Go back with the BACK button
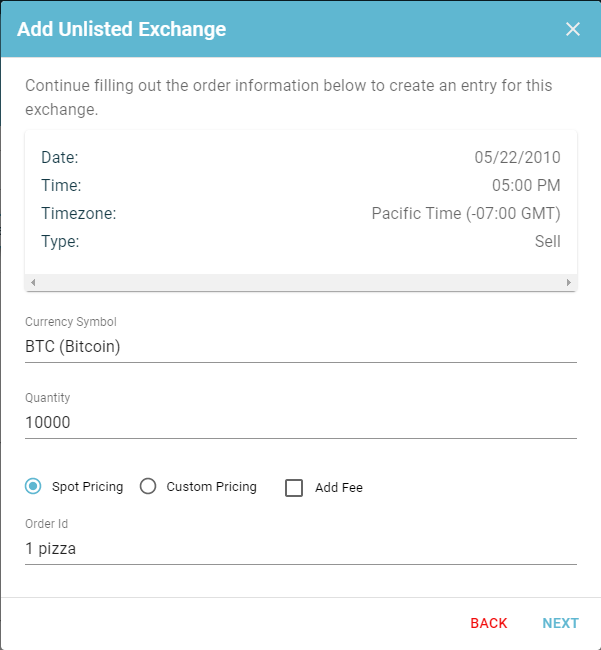Screen dimensions: 601x650 (489, 623)
